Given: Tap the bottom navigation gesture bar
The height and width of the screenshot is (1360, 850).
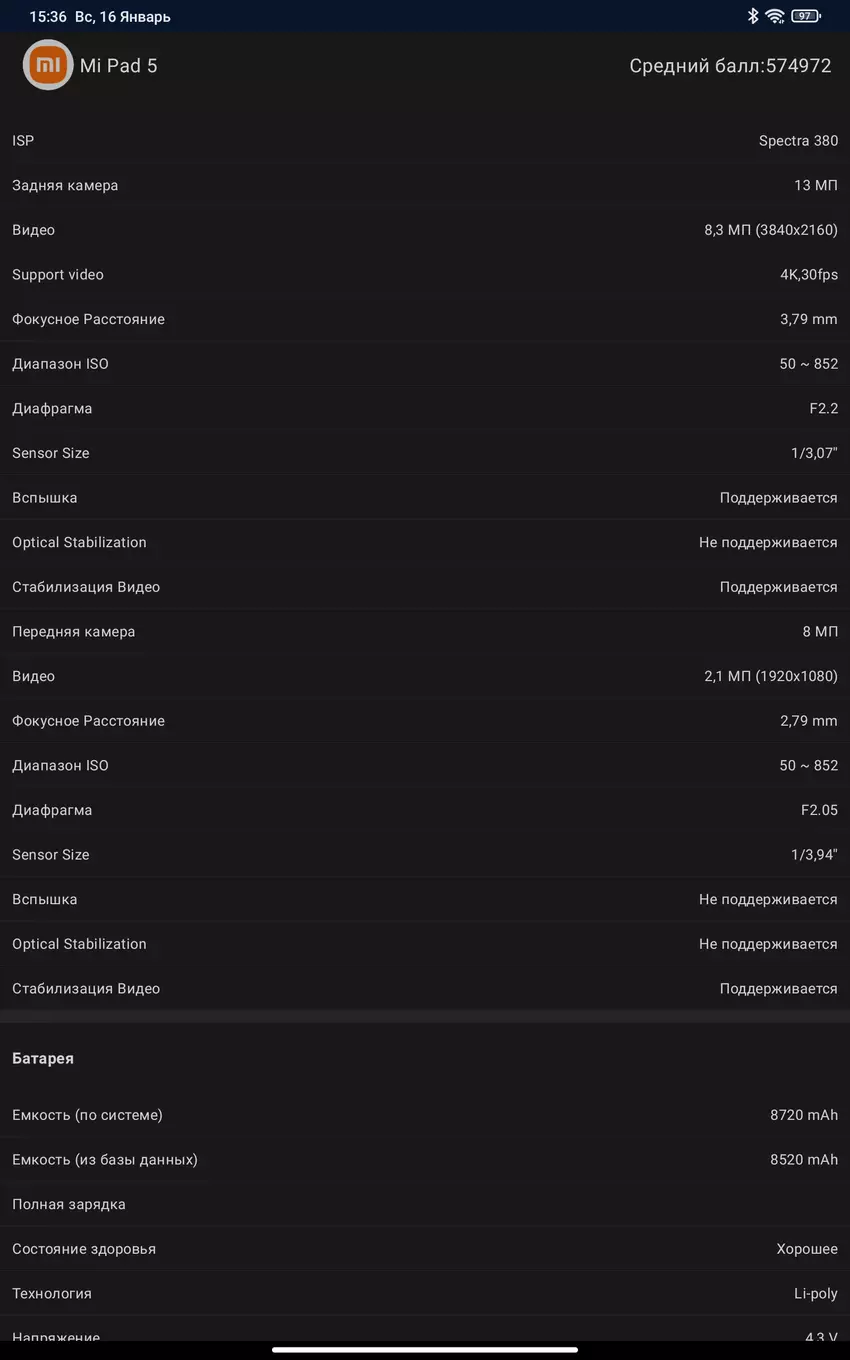Looking at the screenshot, I should tap(425, 1349).
